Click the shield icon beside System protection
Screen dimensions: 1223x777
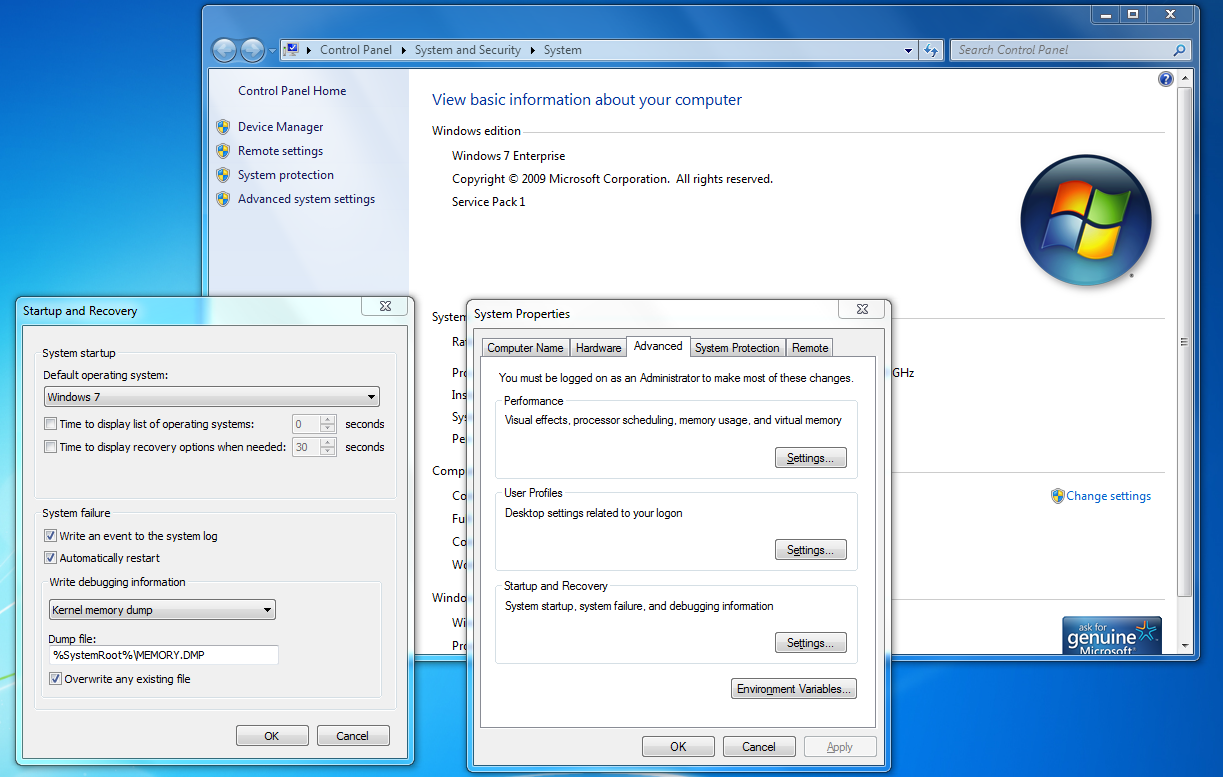coord(223,175)
